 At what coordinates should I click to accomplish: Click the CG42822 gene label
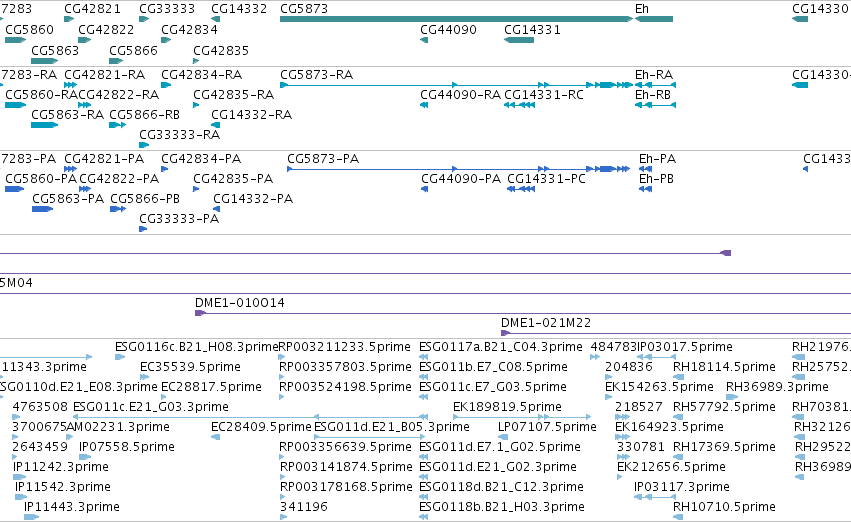click(x=106, y=30)
